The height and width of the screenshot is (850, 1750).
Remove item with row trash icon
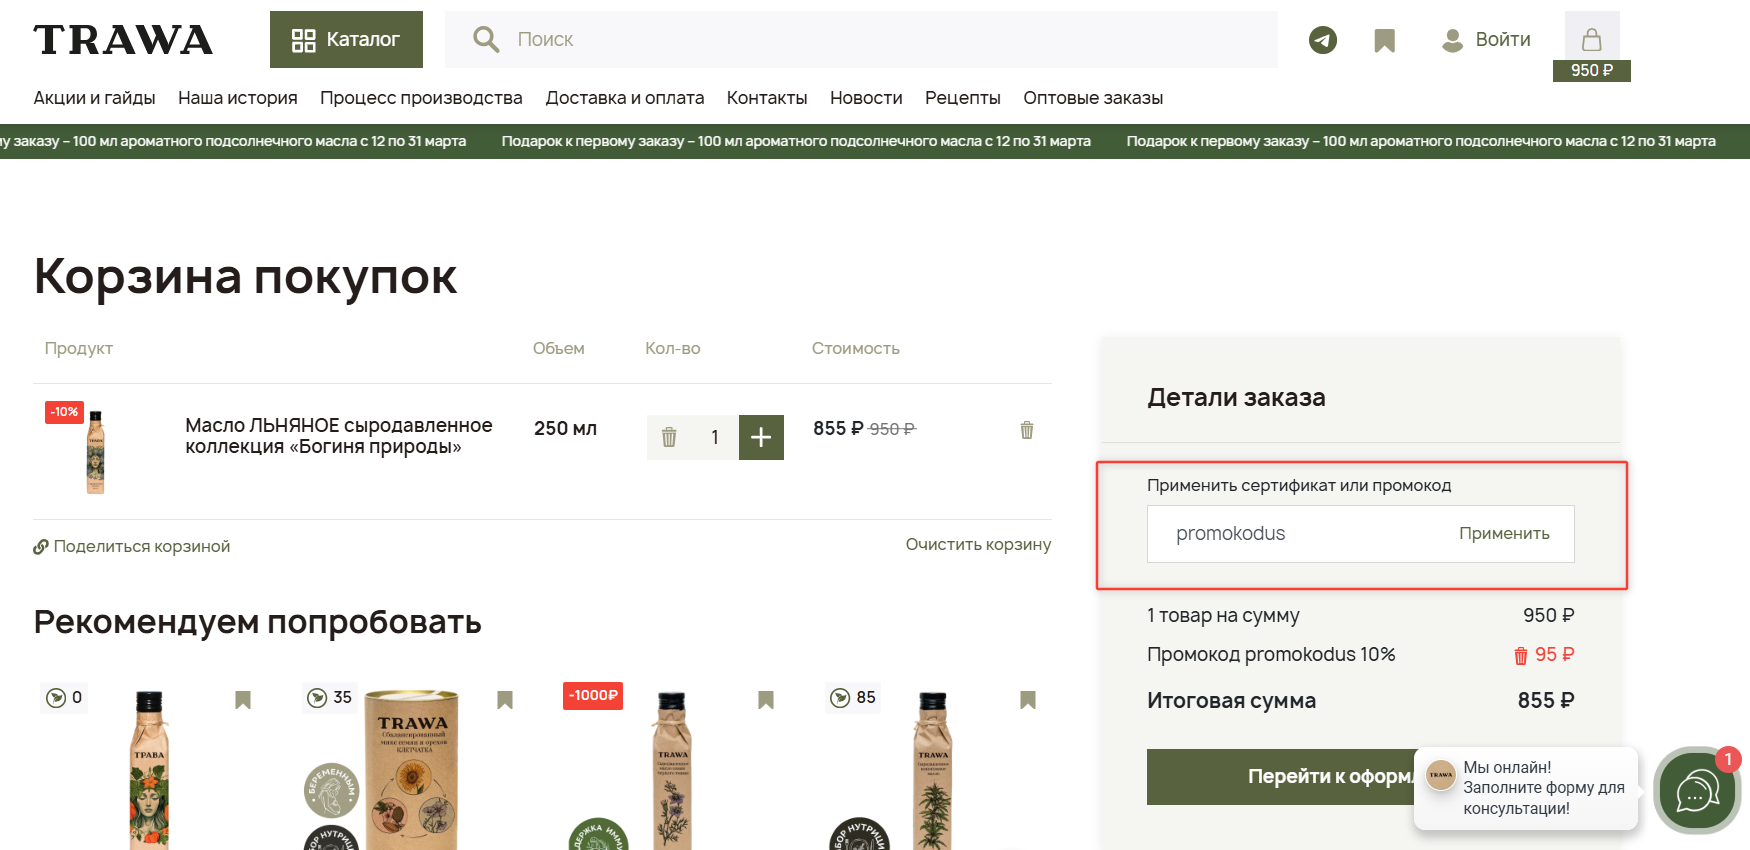tap(1027, 430)
